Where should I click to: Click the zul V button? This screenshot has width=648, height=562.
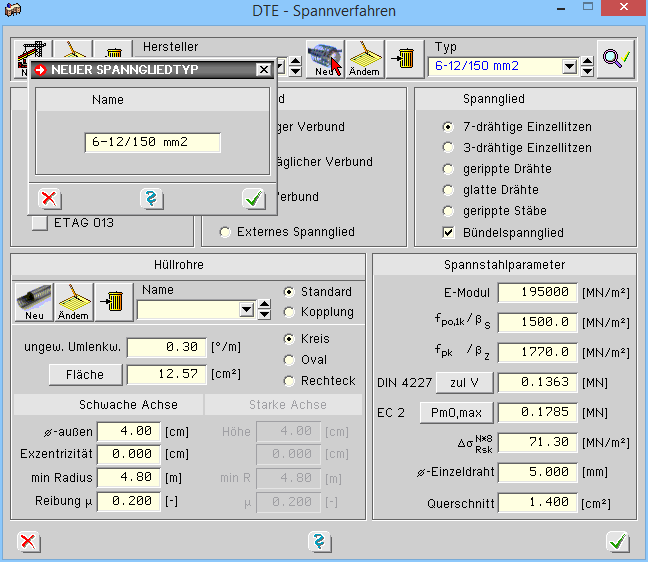(x=463, y=382)
